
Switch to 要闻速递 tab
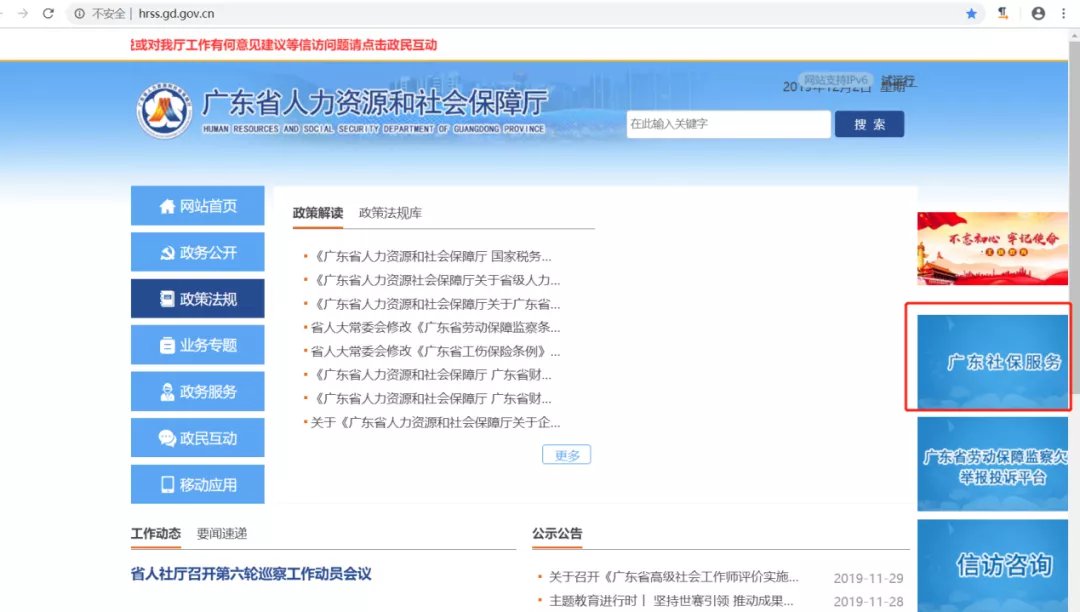coord(222,534)
